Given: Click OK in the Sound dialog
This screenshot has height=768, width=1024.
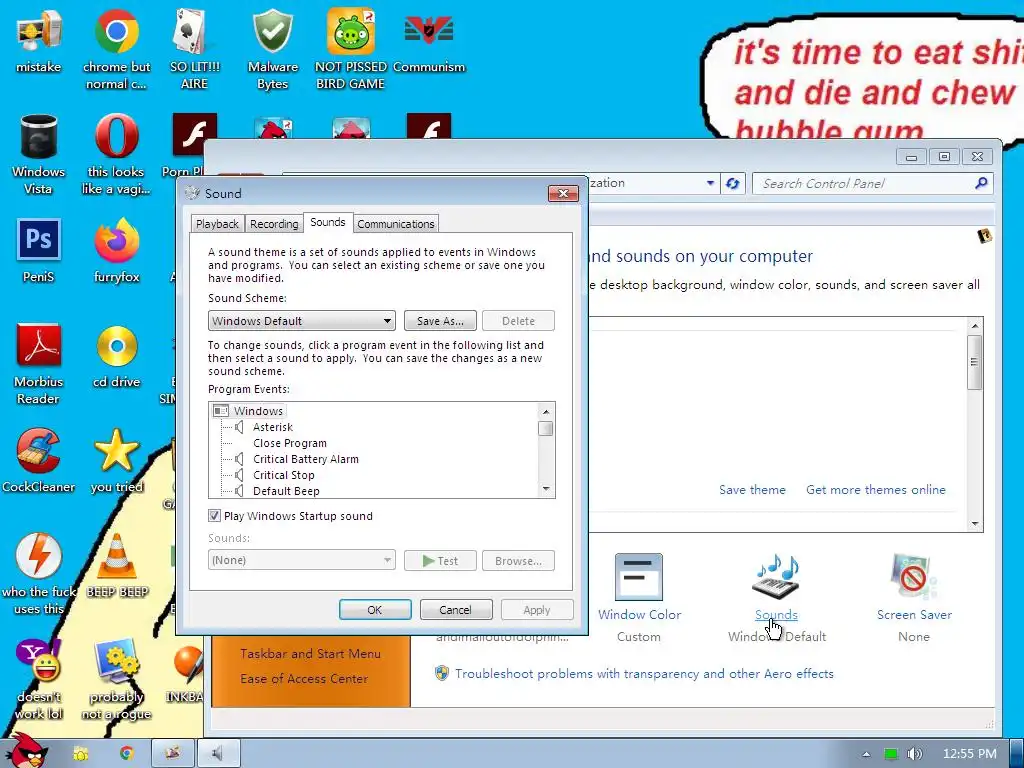Looking at the screenshot, I should [x=375, y=610].
